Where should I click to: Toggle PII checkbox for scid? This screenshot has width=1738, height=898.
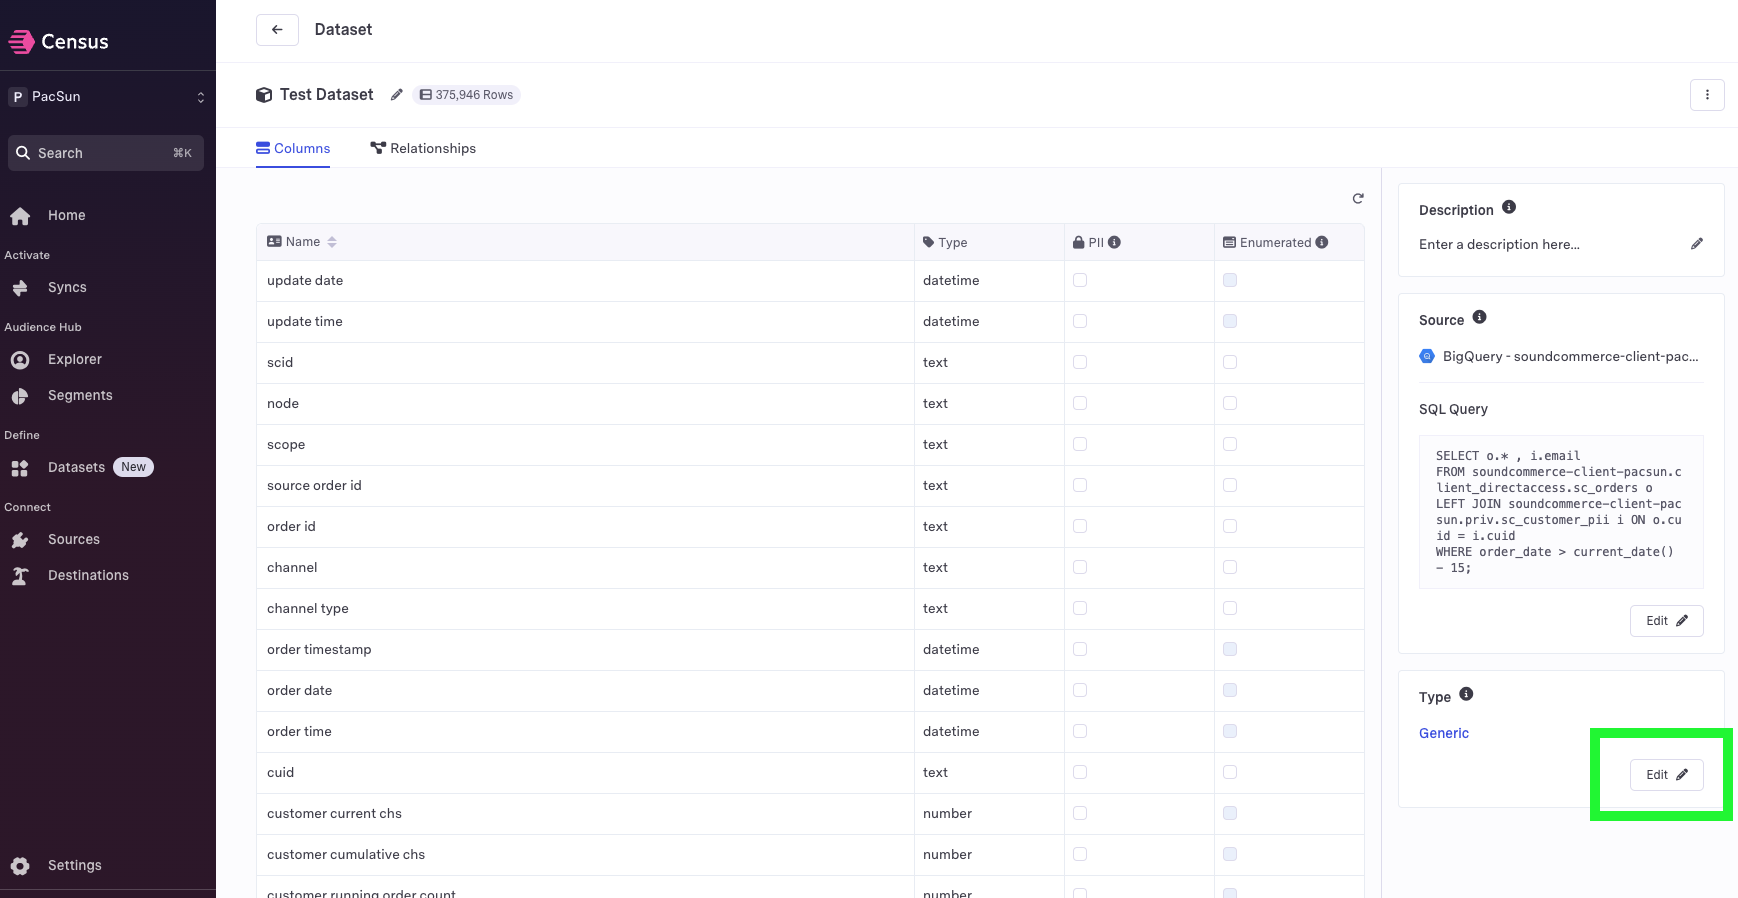pyautogui.click(x=1080, y=362)
